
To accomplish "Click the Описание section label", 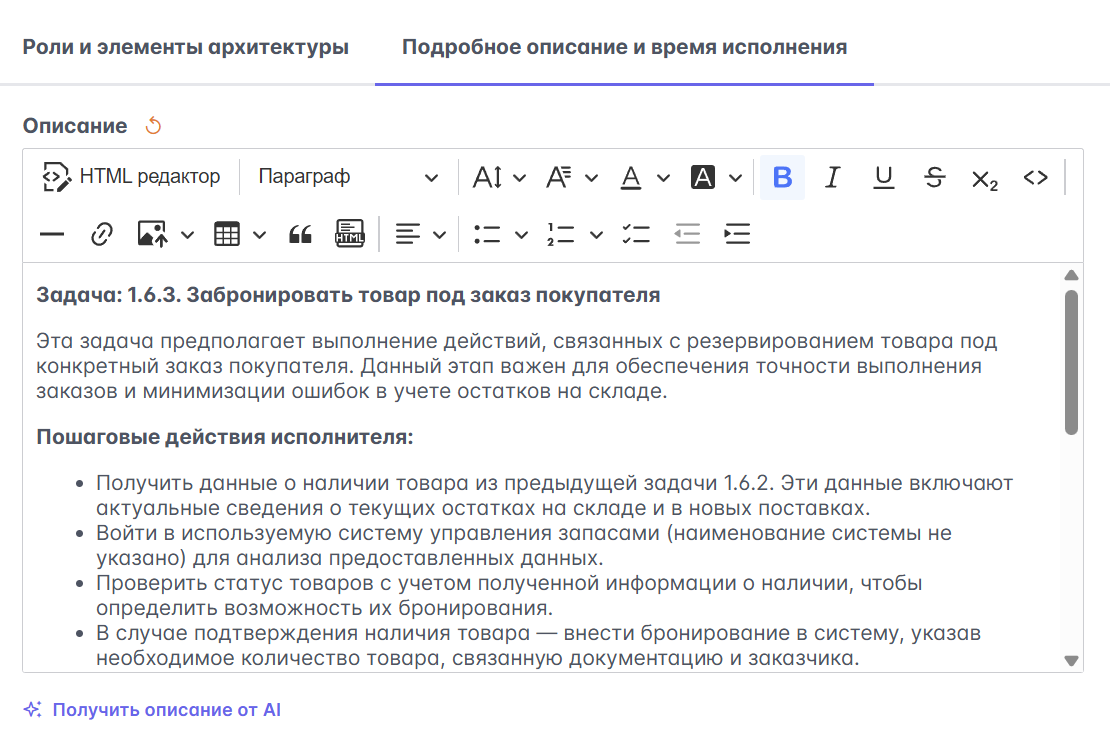I will click(x=75, y=126).
